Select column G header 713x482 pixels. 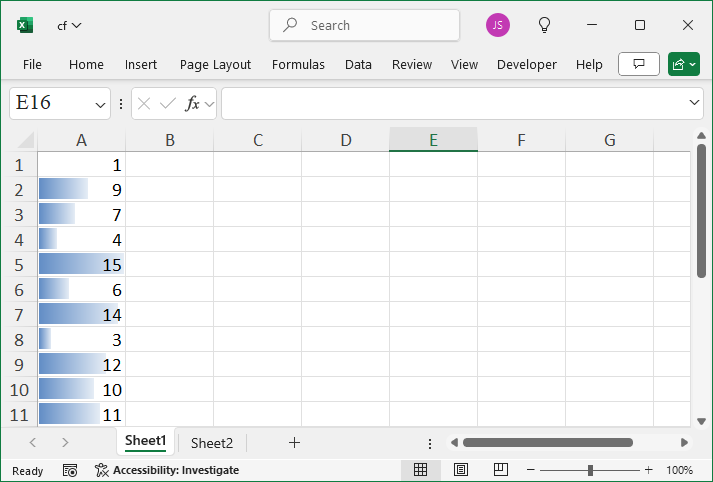[609, 140]
